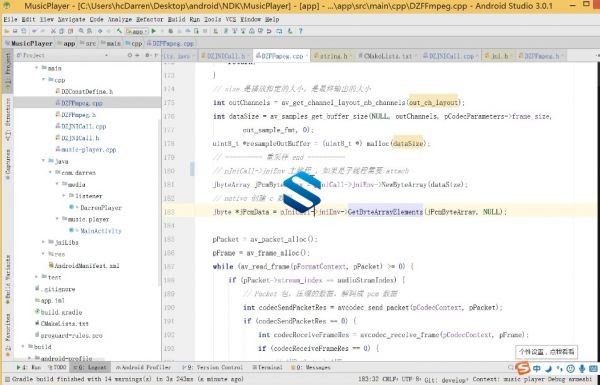Open the Terminal tool window button

pyautogui.click(x=267, y=367)
